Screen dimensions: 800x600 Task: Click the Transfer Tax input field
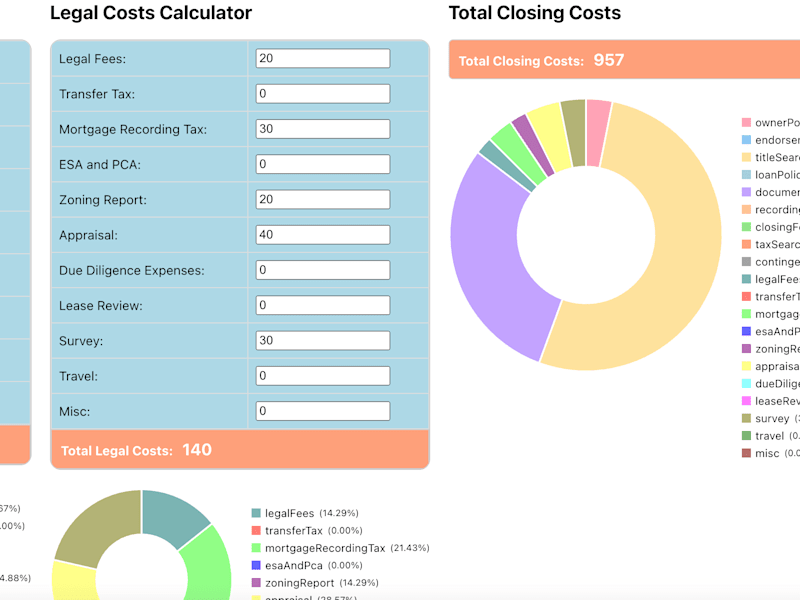pos(322,93)
